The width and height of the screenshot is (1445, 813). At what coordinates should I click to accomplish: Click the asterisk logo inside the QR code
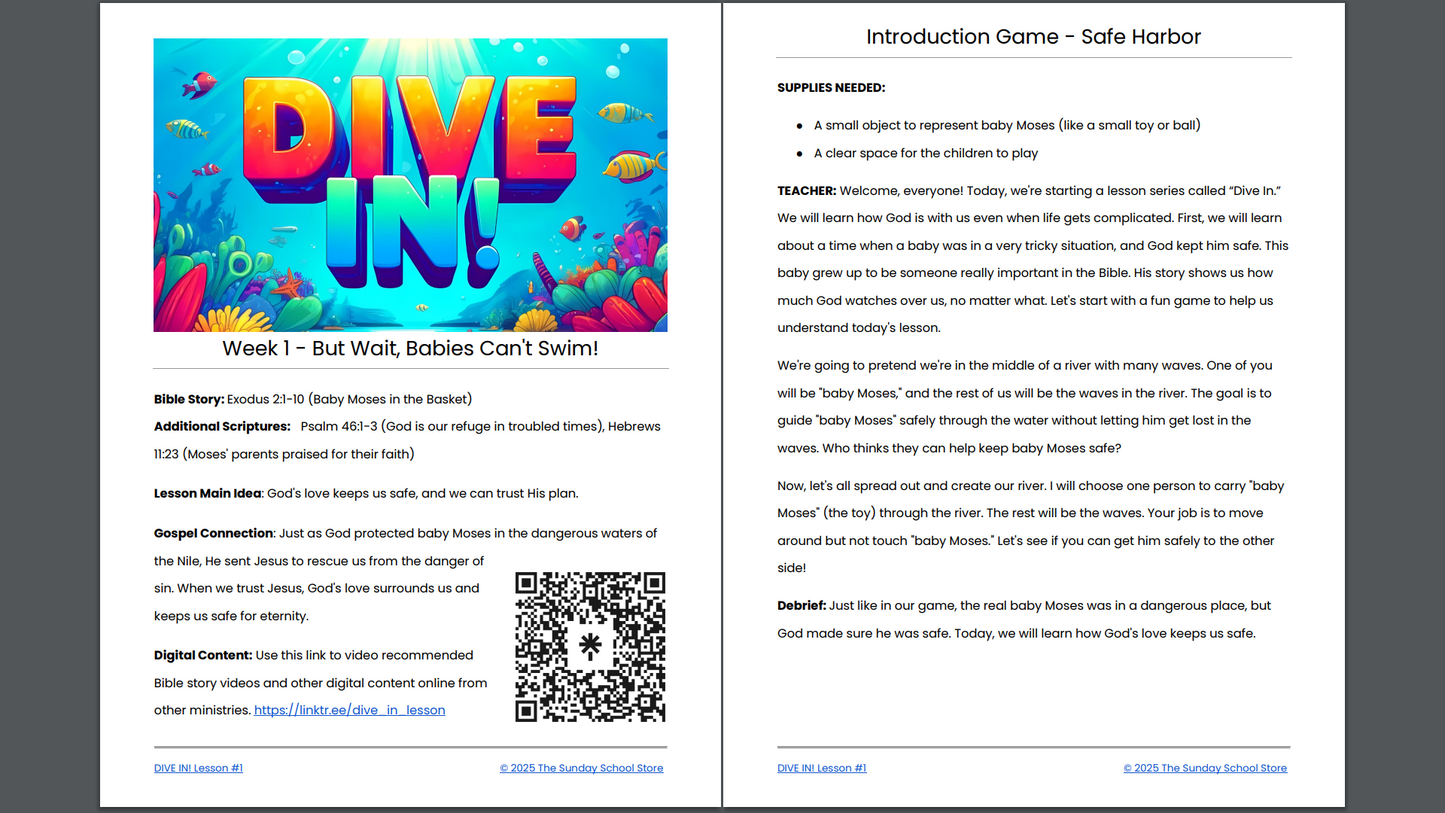[x=590, y=647]
